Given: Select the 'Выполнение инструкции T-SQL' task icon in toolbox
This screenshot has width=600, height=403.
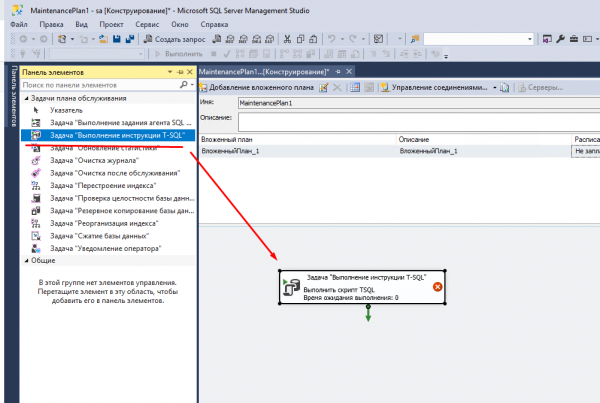Looking at the screenshot, I should click(36, 134).
